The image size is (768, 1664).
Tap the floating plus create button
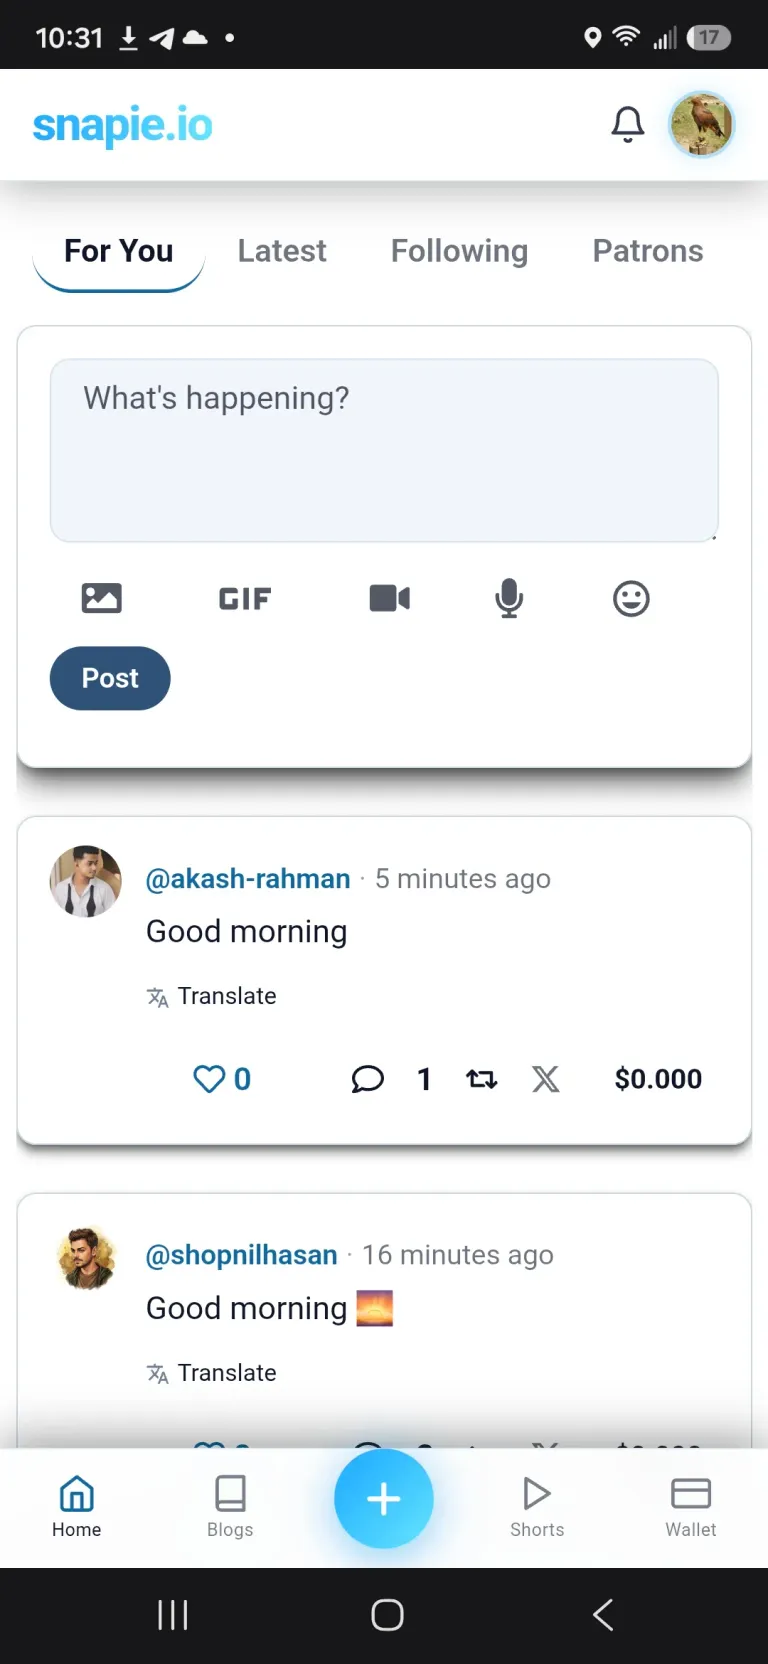pos(384,1498)
